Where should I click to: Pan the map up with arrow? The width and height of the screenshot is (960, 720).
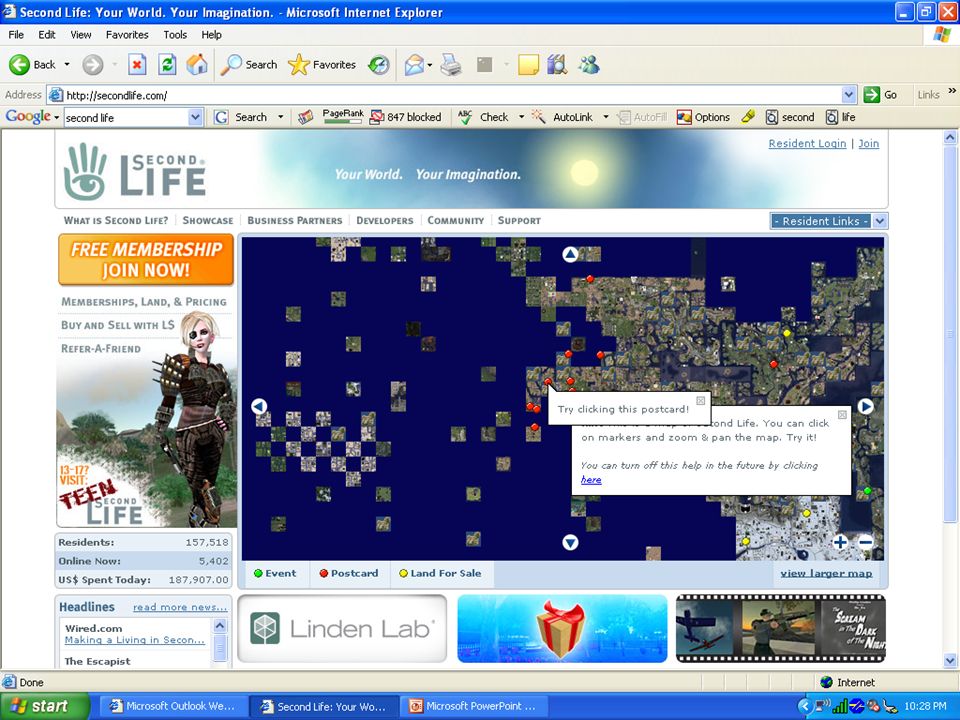pos(570,254)
